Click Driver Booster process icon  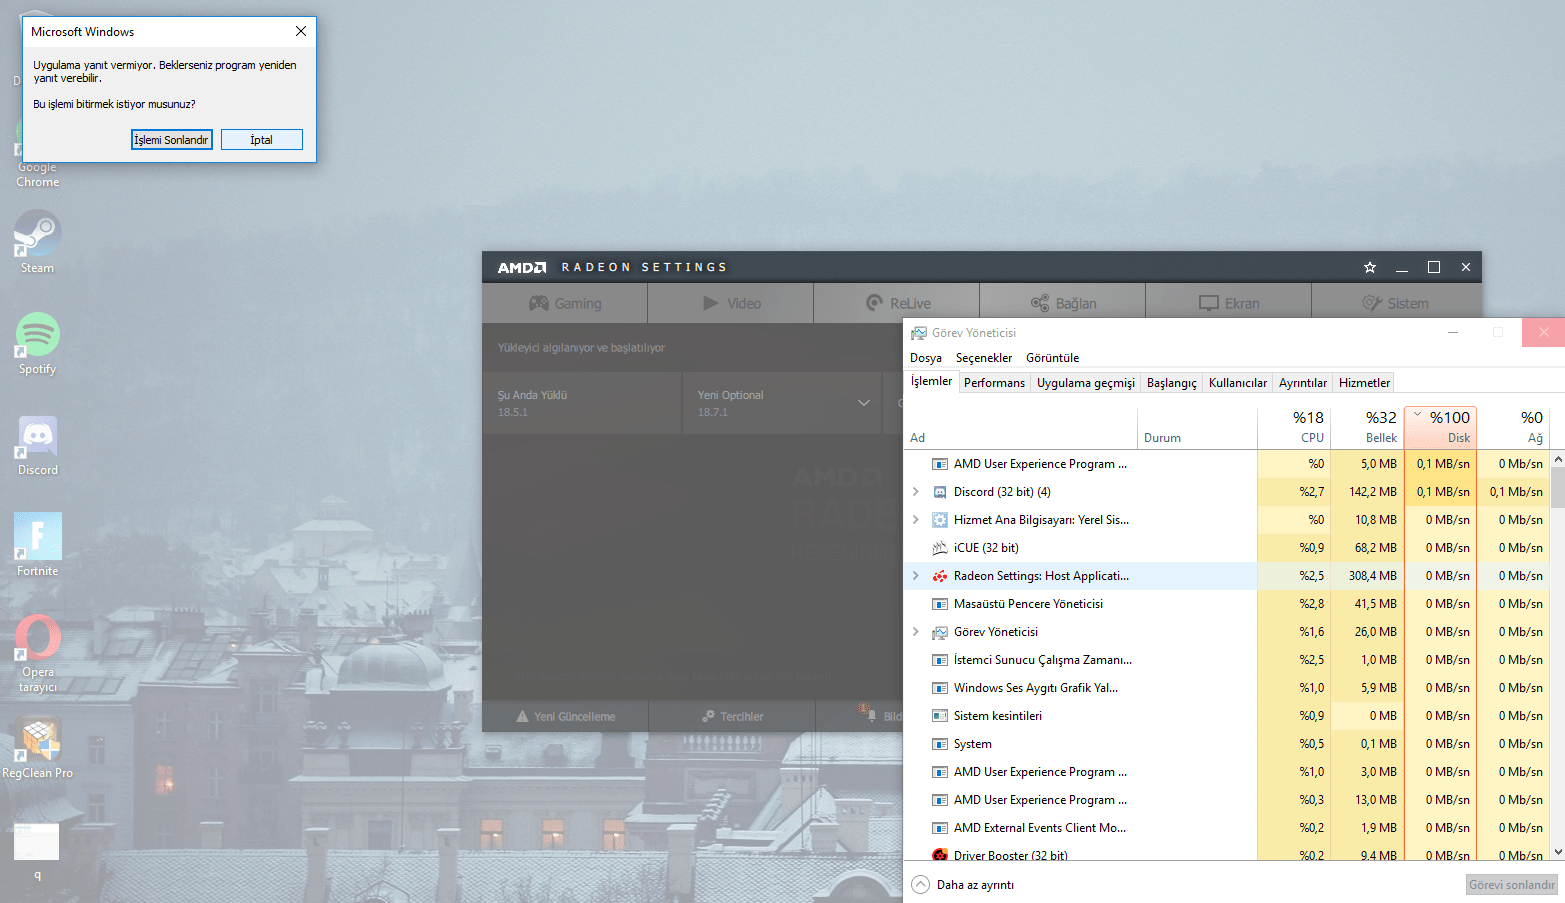[940, 855]
